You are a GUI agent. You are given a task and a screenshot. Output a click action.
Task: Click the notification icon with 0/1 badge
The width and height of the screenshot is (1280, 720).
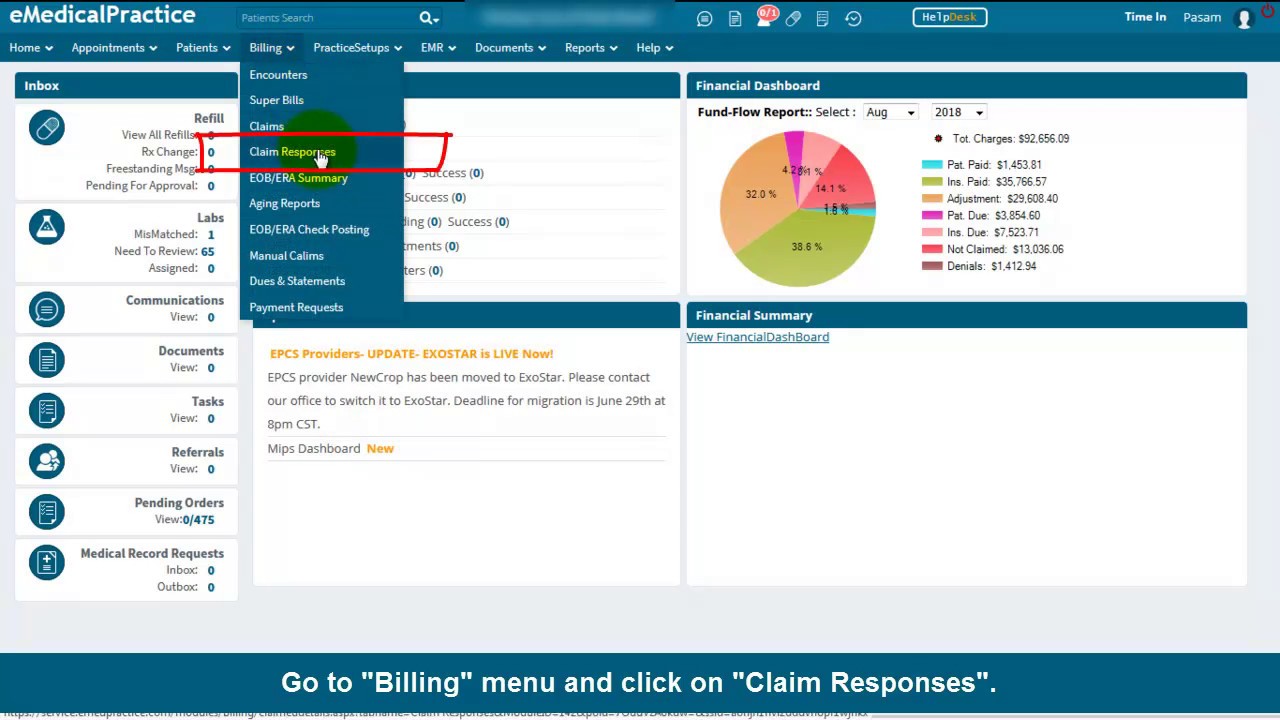765,17
